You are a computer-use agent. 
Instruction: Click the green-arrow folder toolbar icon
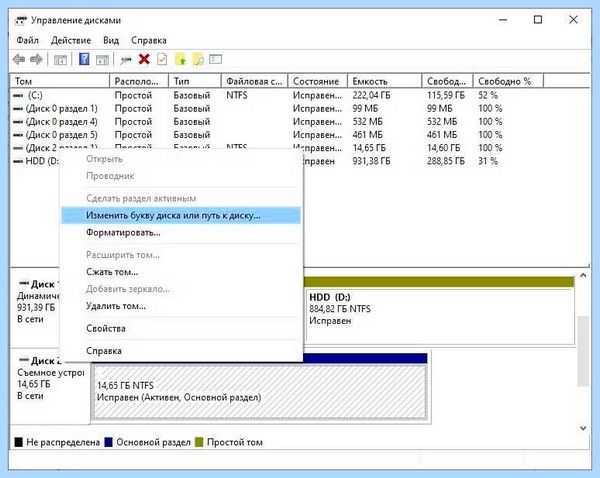tap(180, 59)
